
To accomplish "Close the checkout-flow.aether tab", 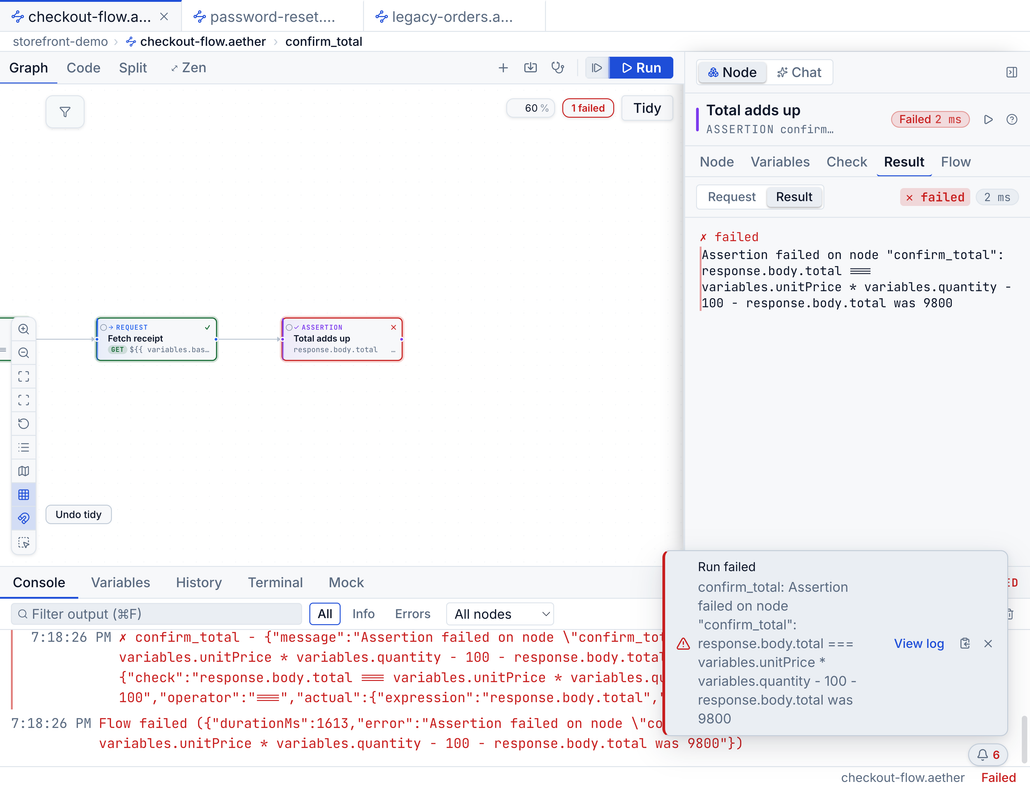I will coord(164,16).
